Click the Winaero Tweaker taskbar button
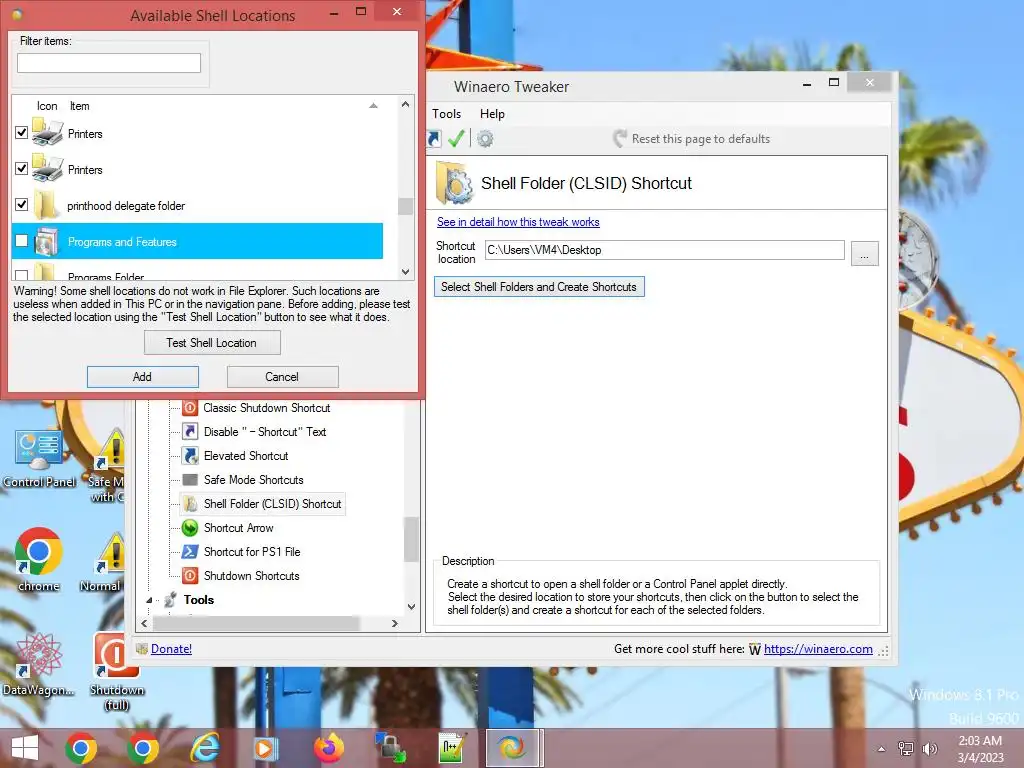Viewport: 1024px width, 768px height. (514, 748)
